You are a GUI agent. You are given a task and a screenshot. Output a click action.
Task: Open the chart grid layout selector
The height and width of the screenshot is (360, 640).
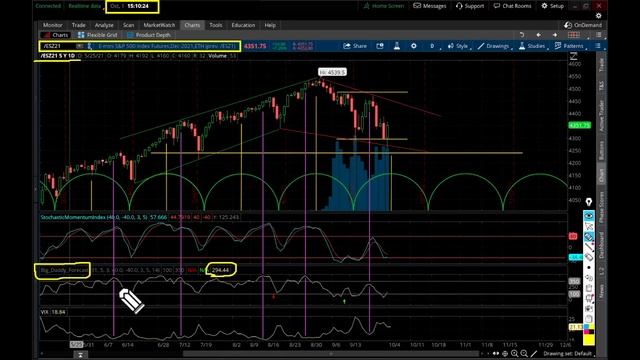(573, 35)
